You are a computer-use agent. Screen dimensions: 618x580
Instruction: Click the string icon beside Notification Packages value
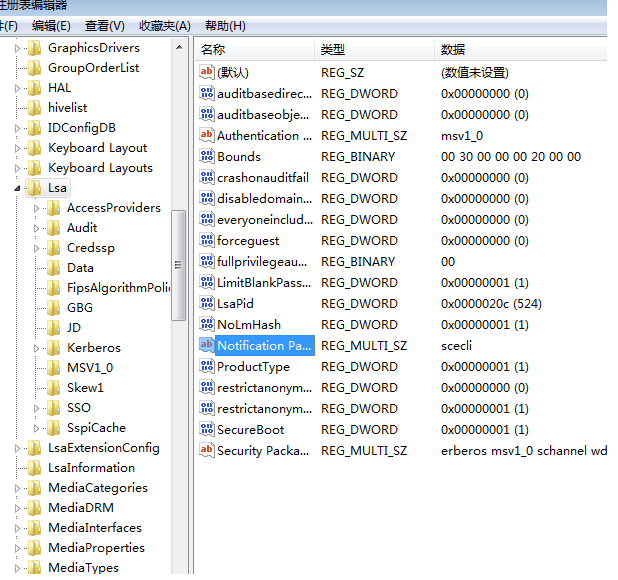[207, 346]
